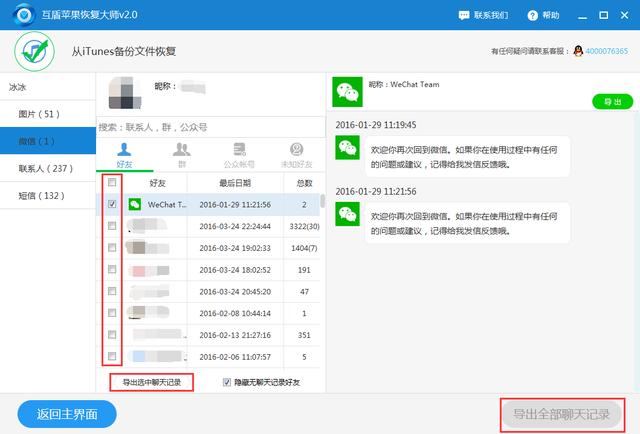
Task: Click the 最后日期 column header
Action: tap(235, 183)
